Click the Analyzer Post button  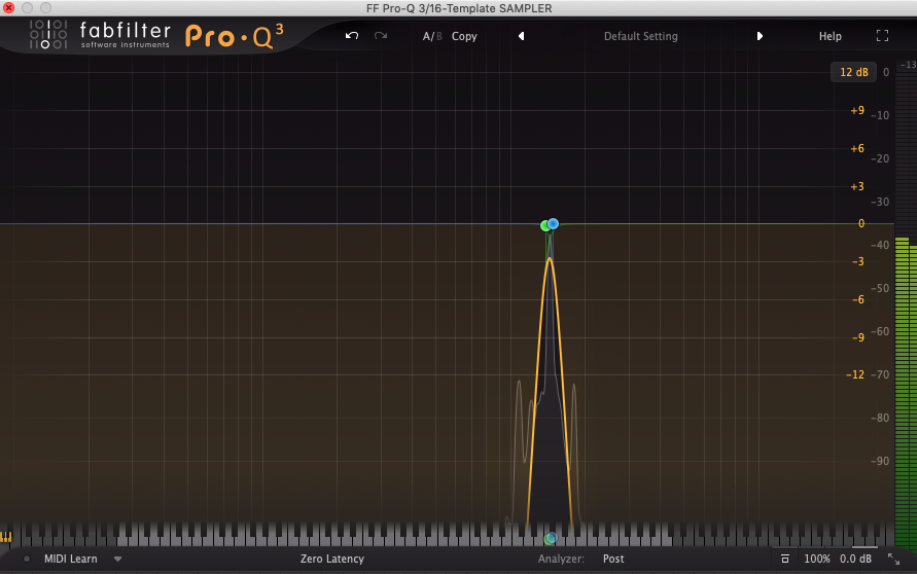tap(613, 559)
